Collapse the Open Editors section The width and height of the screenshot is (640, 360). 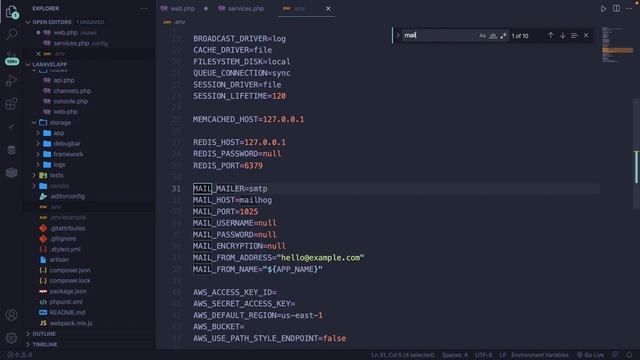(28, 22)
